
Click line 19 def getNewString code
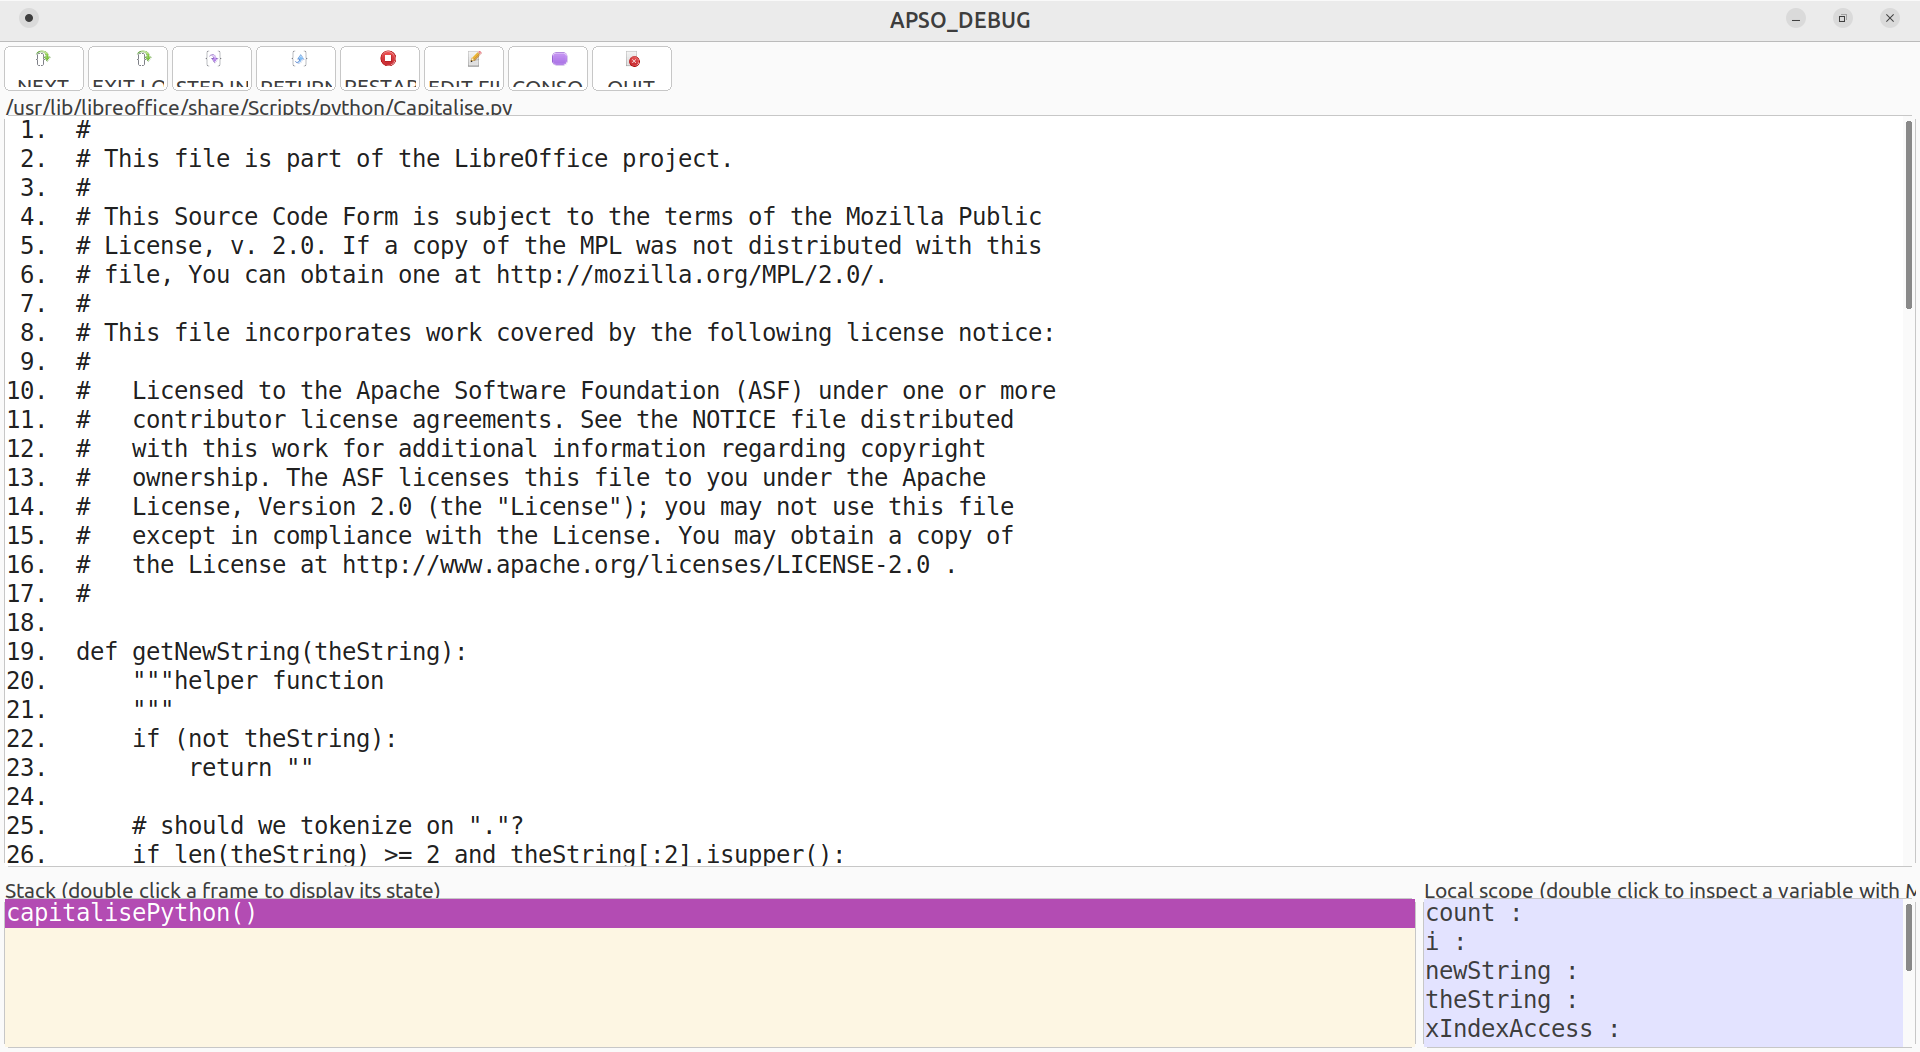pyautogui.click(x=271, y=652)
